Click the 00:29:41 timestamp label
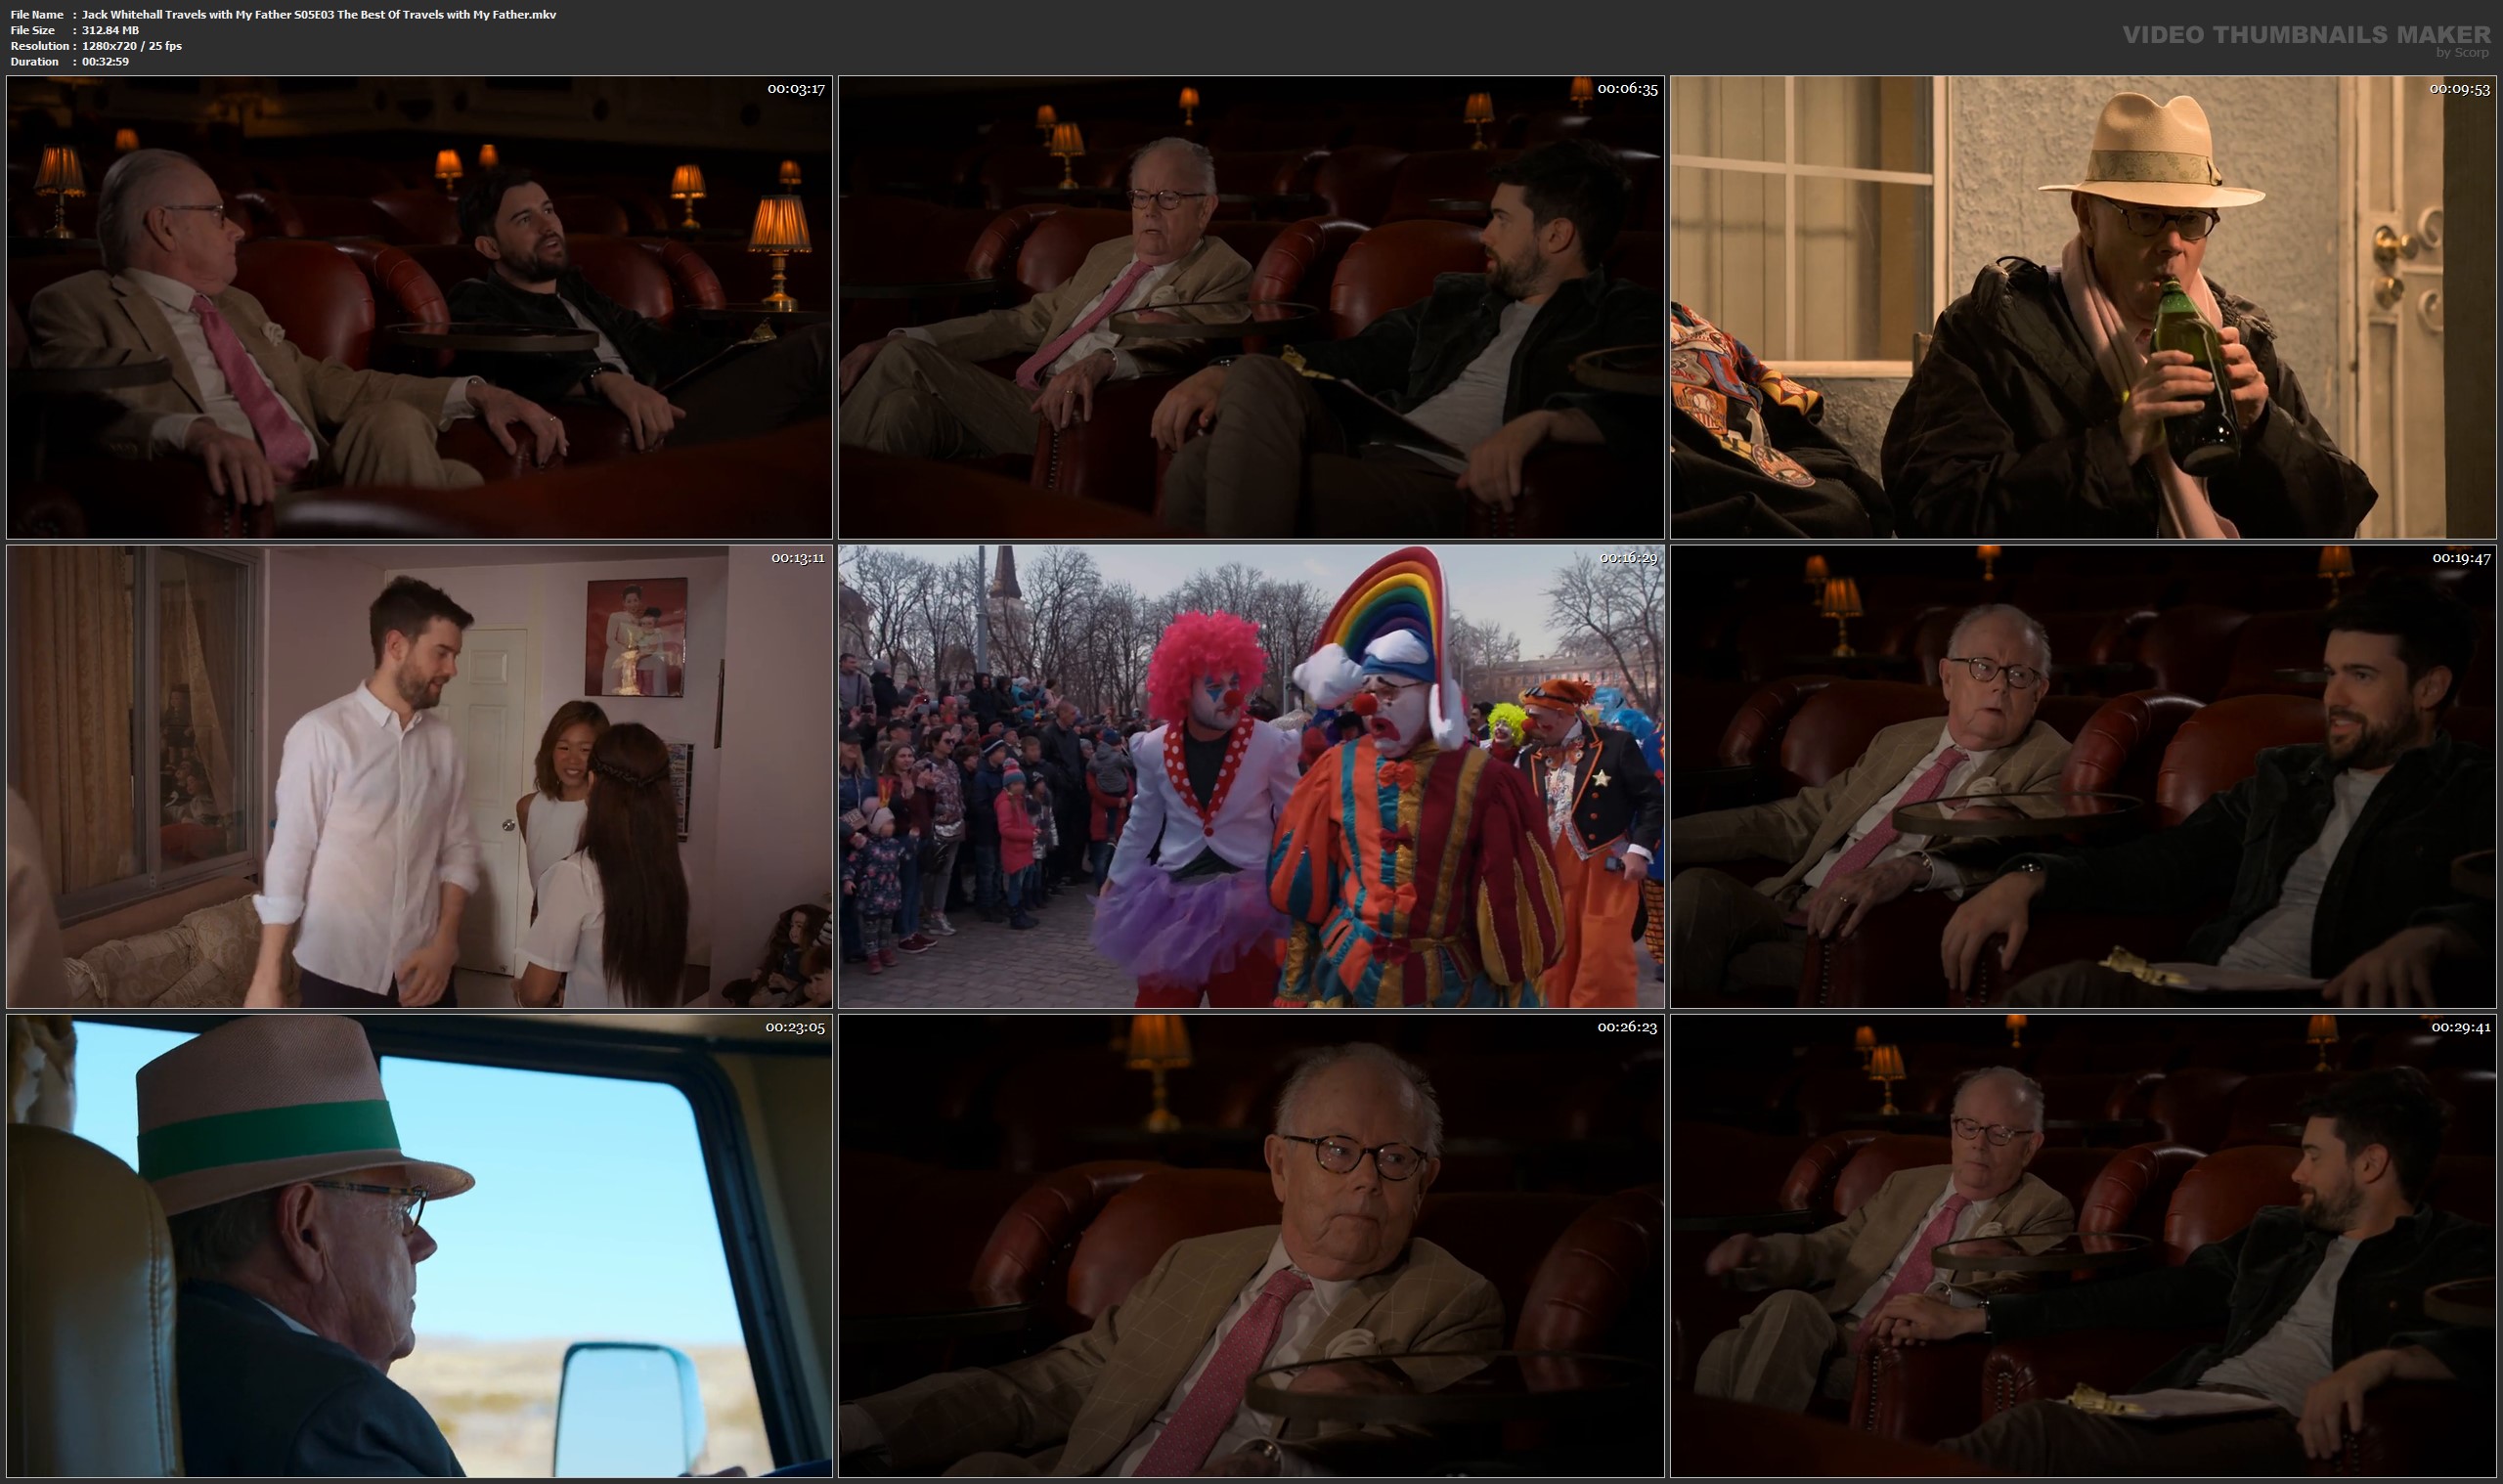 tap(2461, 1027)
